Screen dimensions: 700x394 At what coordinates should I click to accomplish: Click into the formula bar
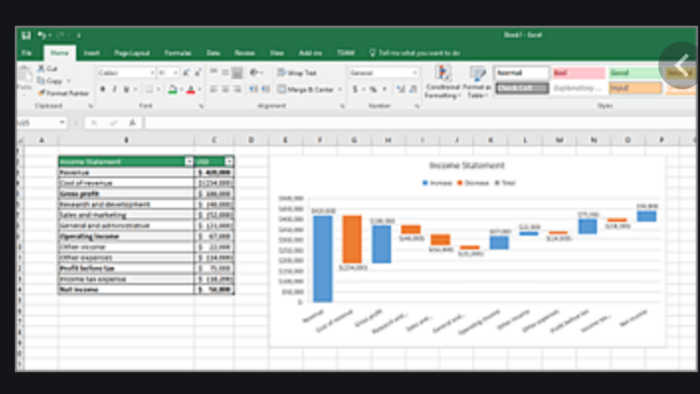click(x=420, y=123)
